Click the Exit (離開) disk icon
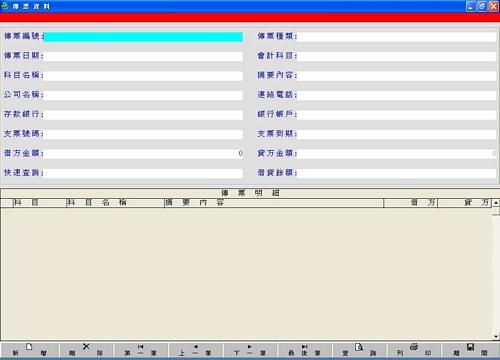This screenshot has width=500, height=360. point(470,350)
